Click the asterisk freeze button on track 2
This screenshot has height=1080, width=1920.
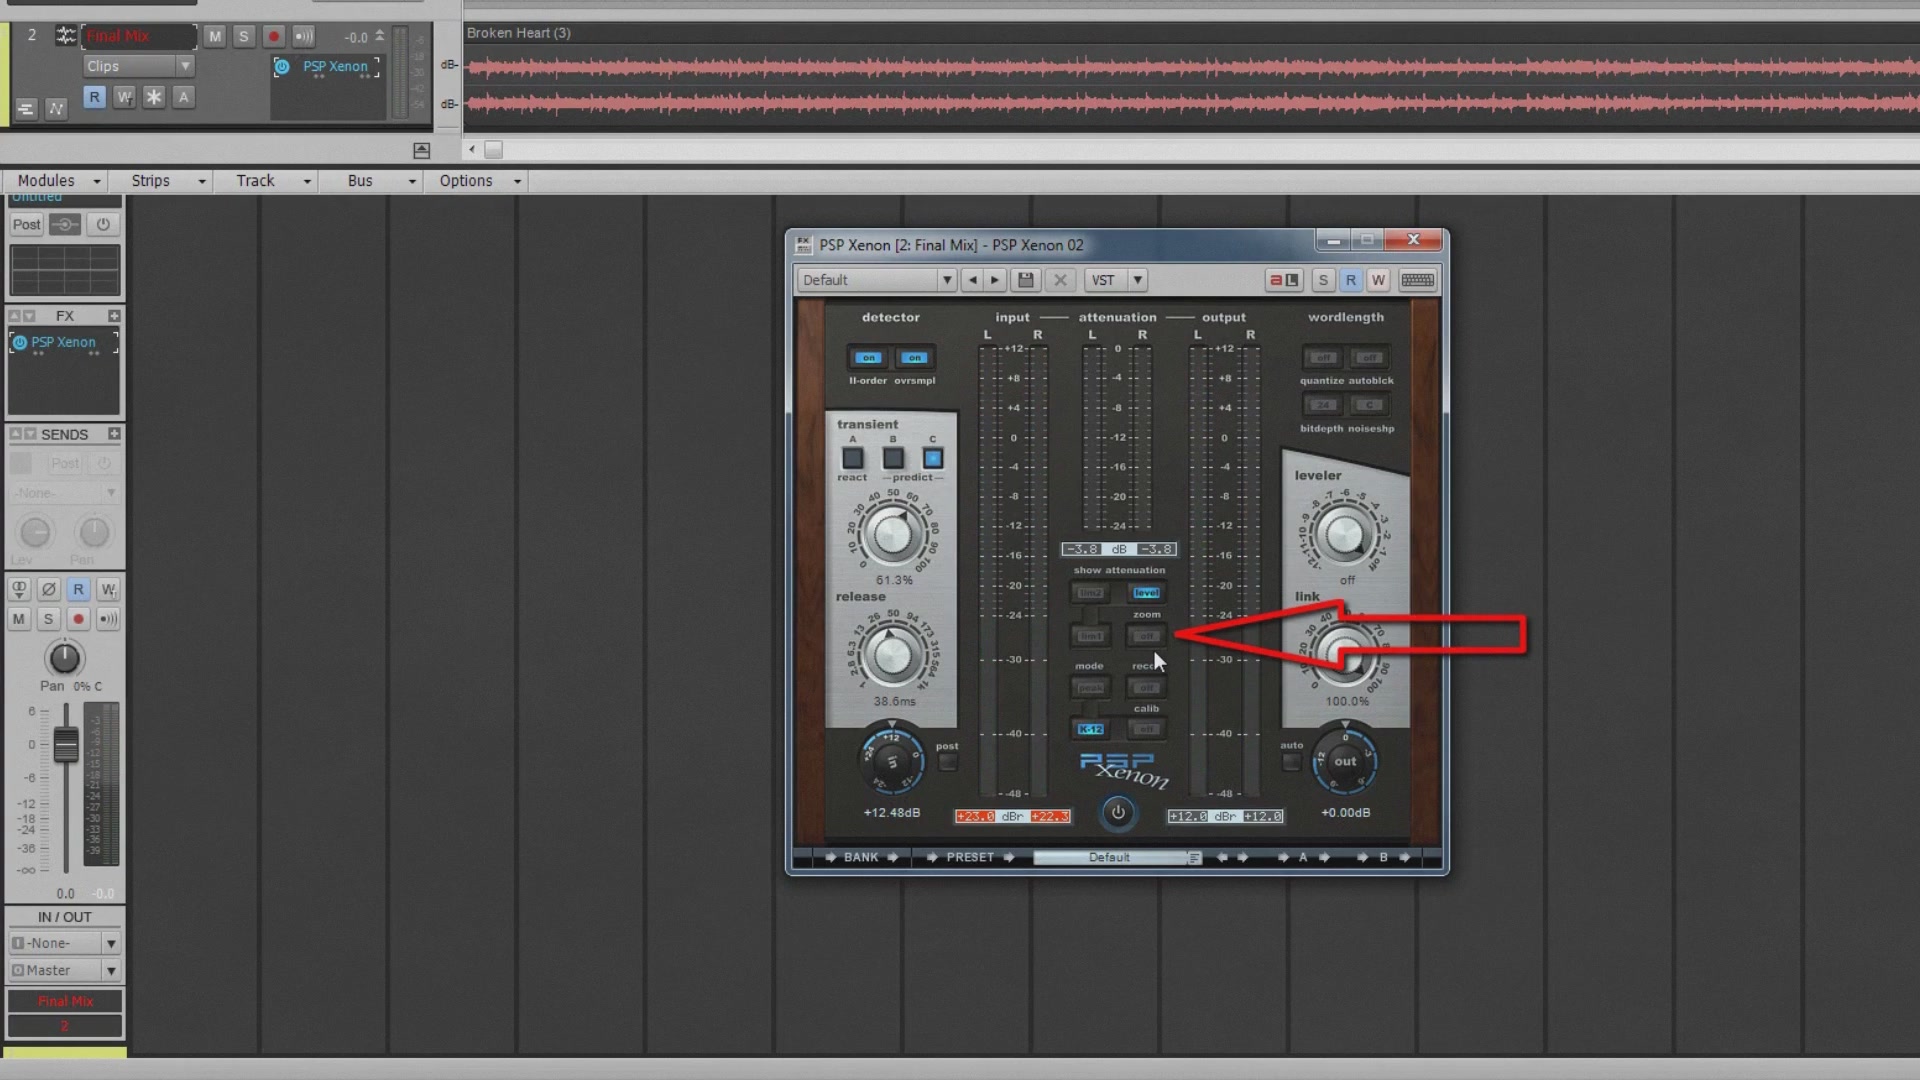(x=154, y=97)
